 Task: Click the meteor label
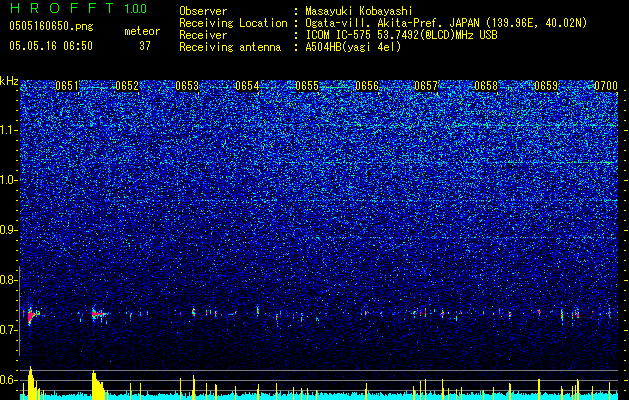(x=142, y=31)
